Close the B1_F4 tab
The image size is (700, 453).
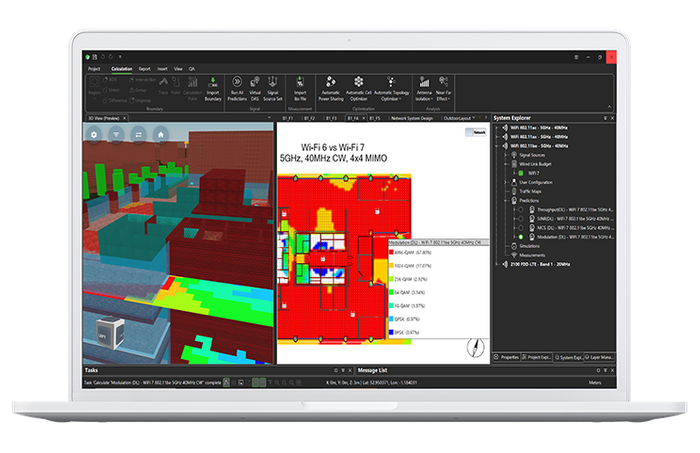click(363, 118)
